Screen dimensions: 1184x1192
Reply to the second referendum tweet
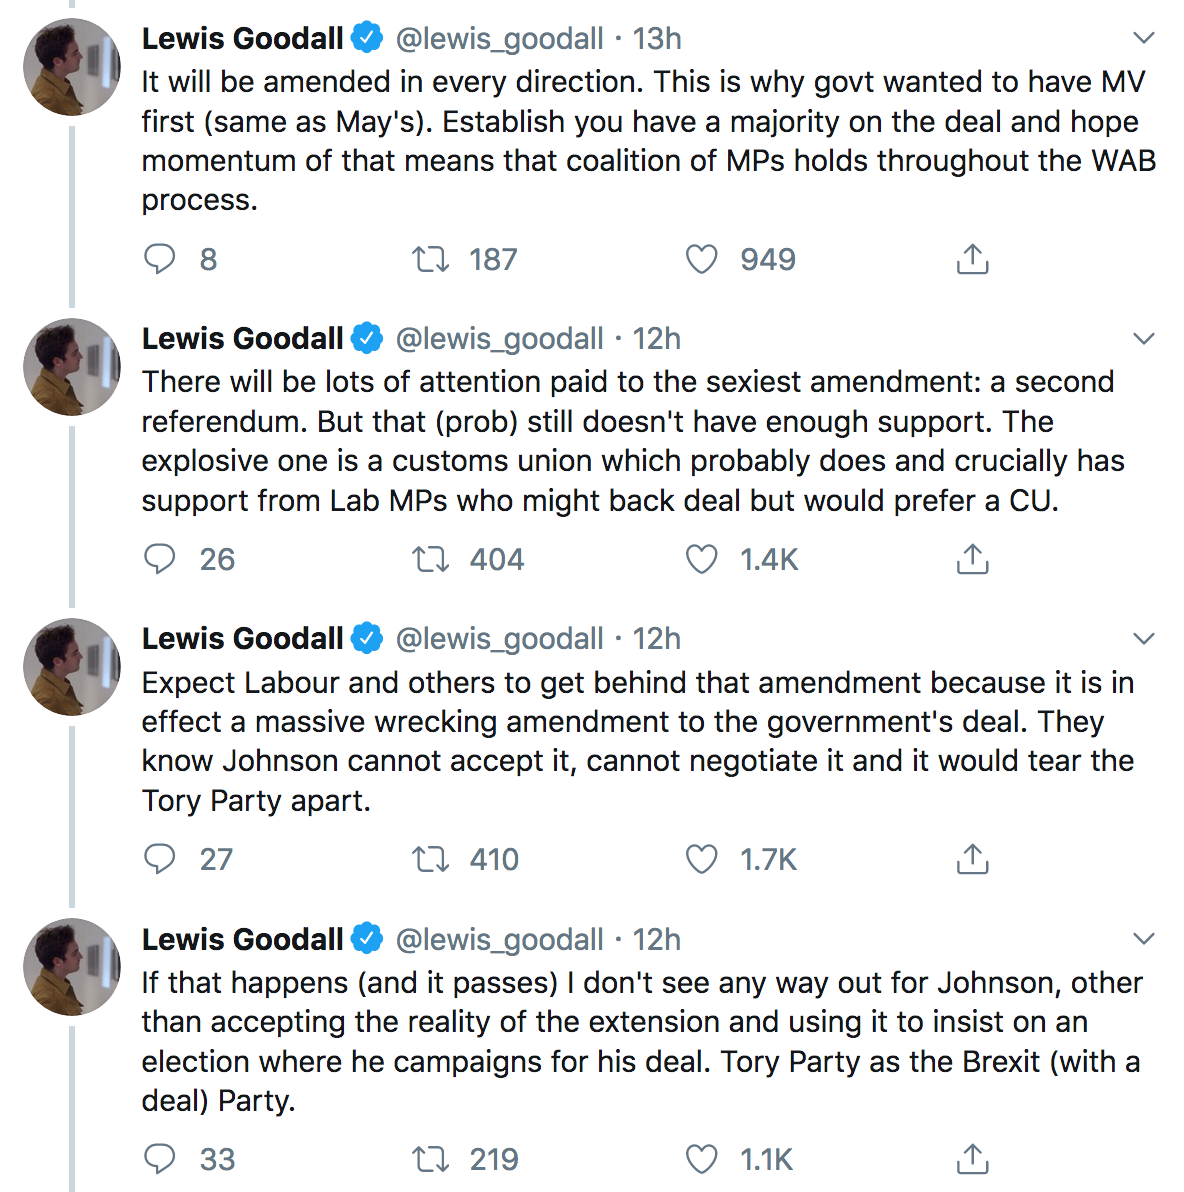(x=160, y=559)
